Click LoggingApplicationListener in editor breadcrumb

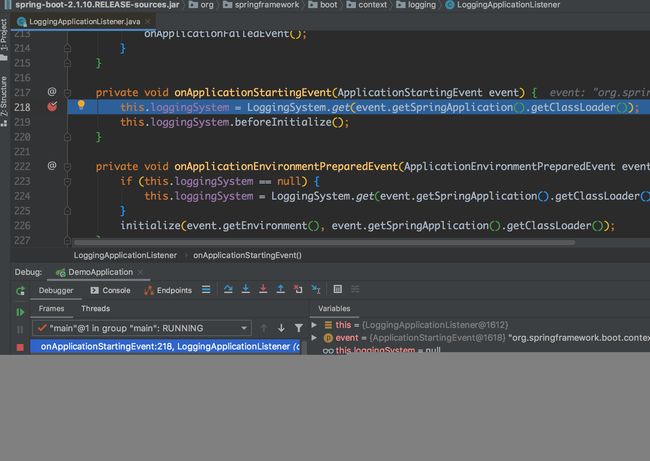125,255
